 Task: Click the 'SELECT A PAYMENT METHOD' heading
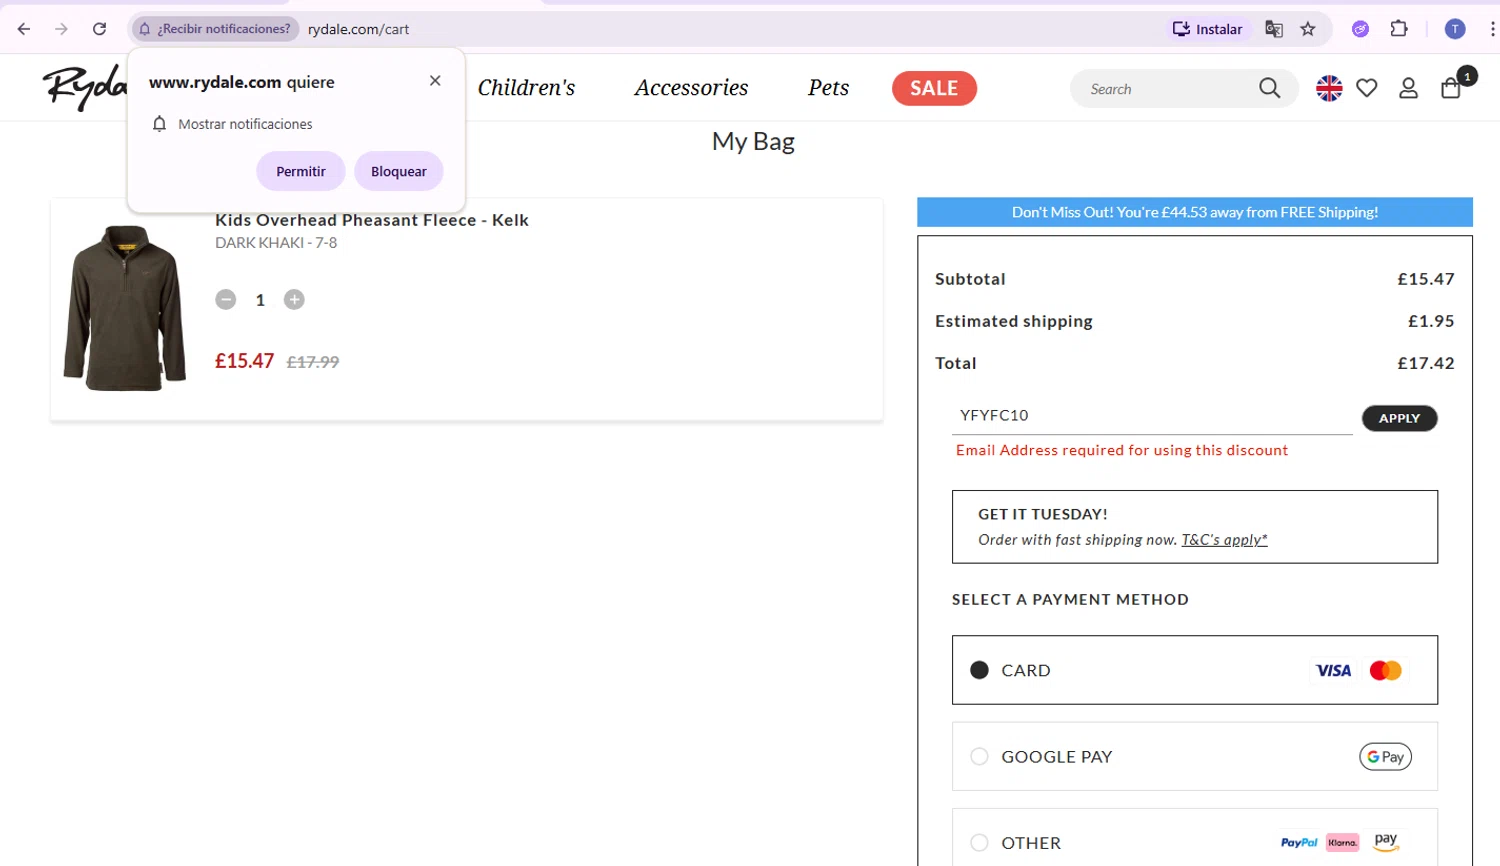coord(1070,599)
